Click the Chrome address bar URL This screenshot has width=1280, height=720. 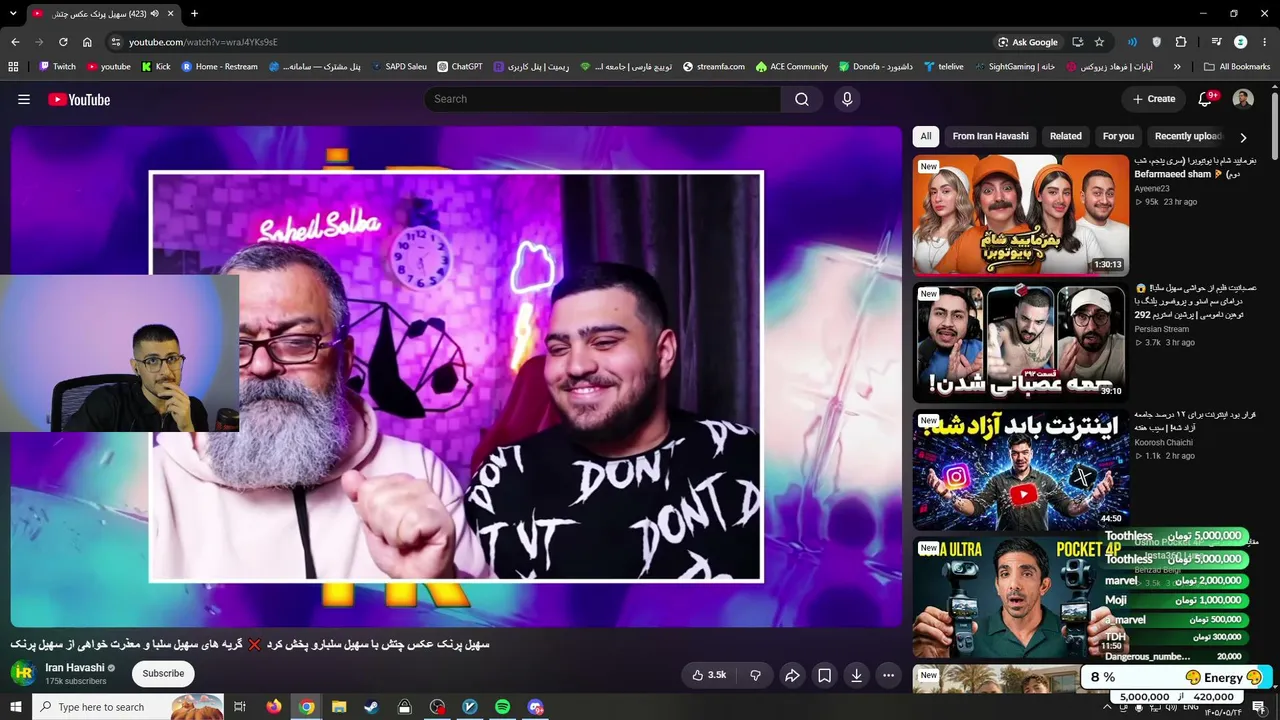[203, 42]
